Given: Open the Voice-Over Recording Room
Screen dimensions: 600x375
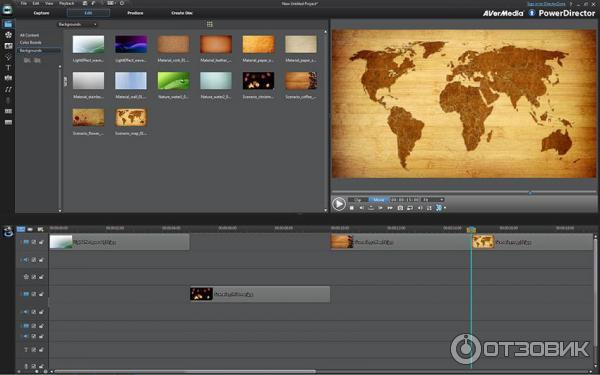Looking at the screenshot, I should point(8,100).
